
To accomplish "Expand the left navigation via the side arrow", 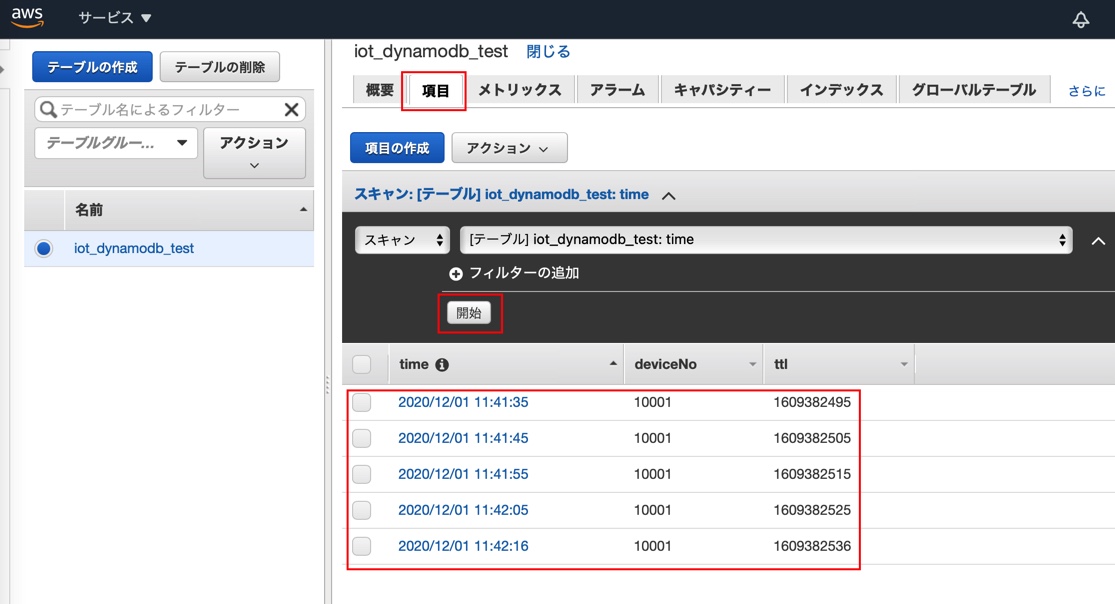I will 5,68.
